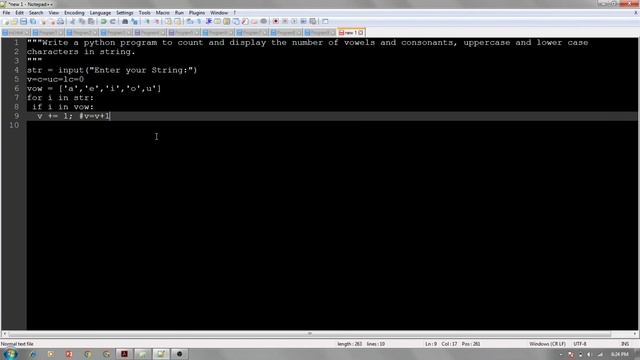Start macro recording with the red Record icon
The width and height of the screenshot is (640, 360).
276,21
